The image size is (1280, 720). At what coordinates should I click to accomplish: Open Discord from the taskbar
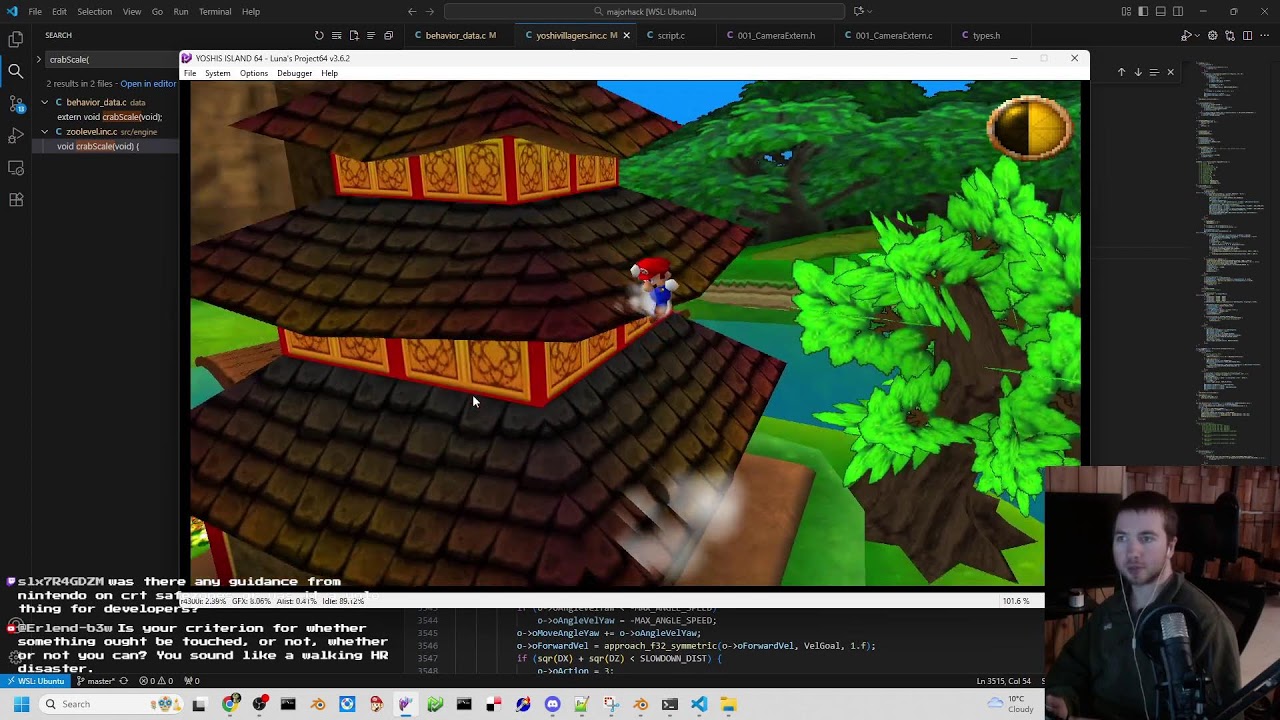pyautogui.click(x=552, y=704)
